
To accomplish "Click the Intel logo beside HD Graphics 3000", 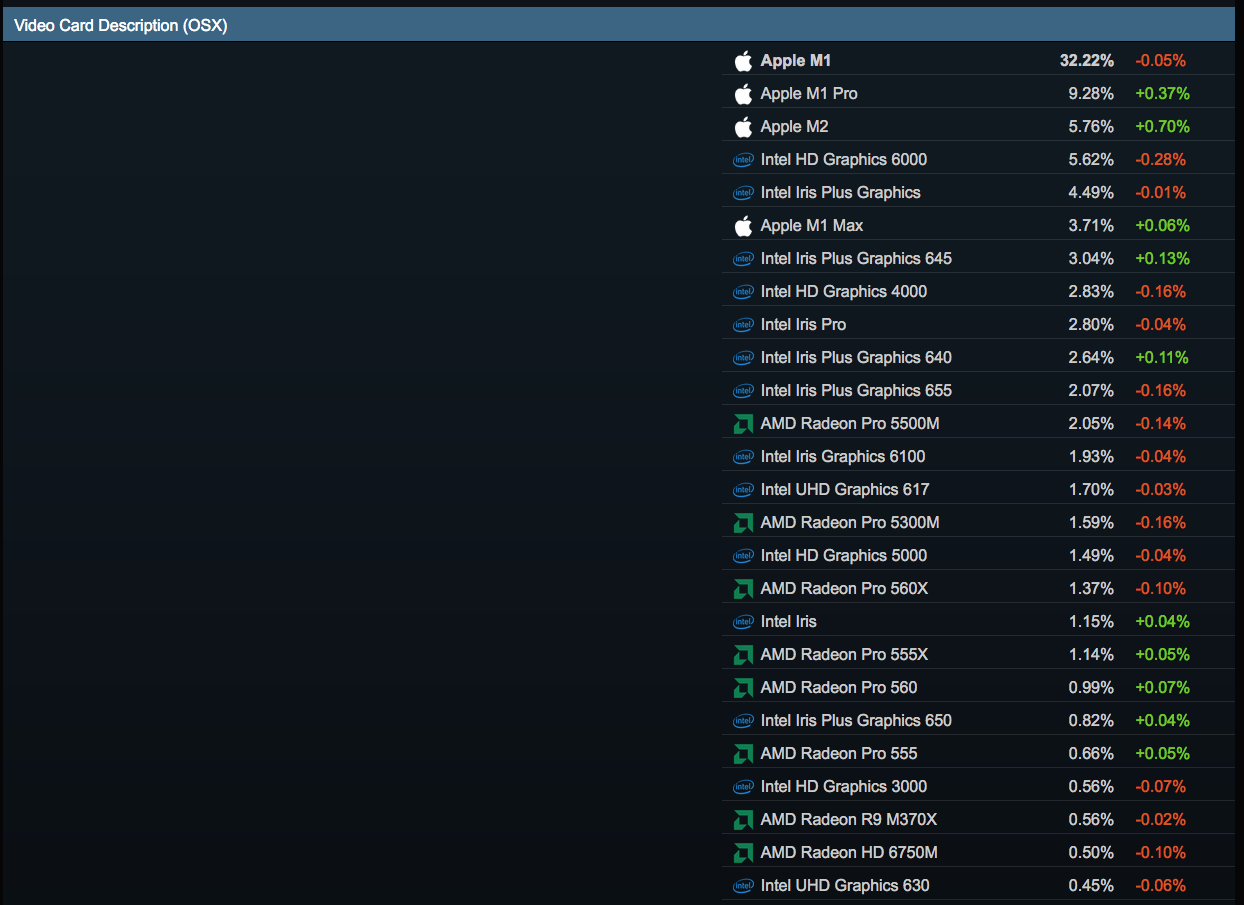I will point(743,787).
